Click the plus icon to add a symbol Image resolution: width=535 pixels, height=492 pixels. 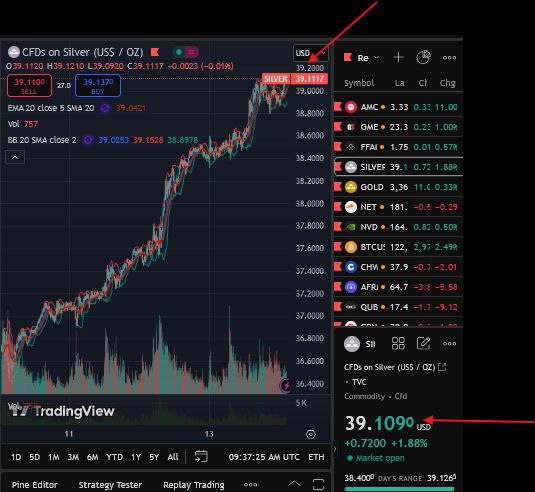pos(398,57)
